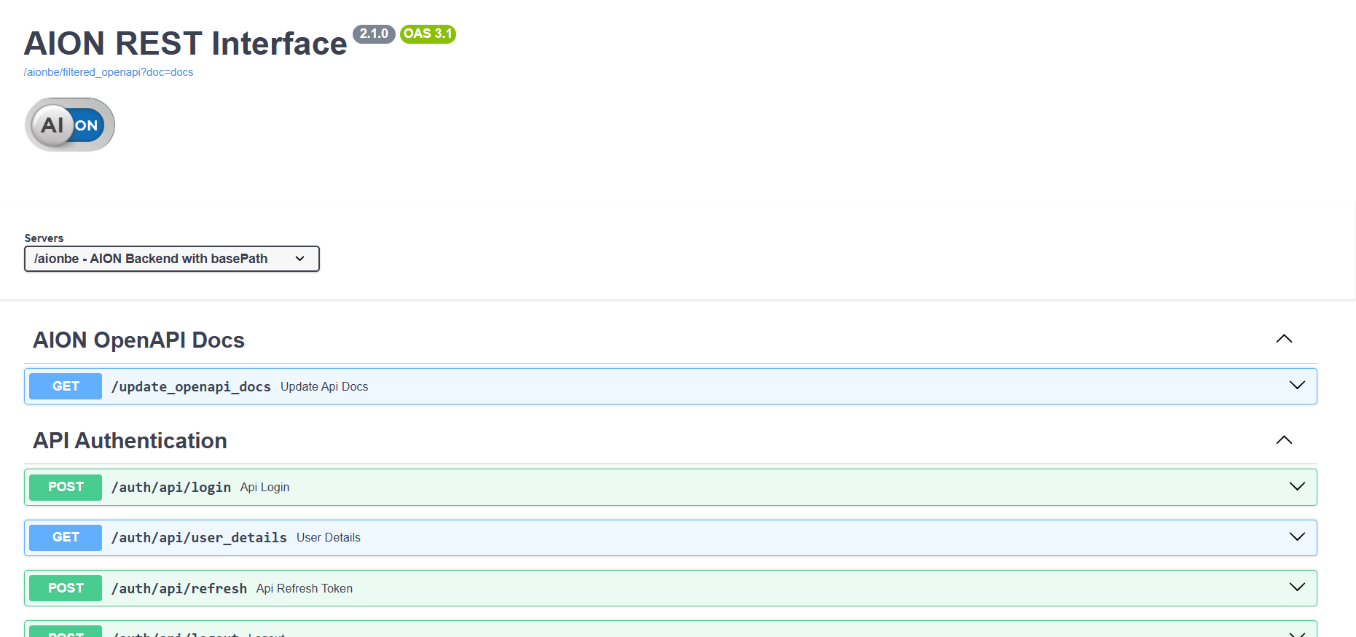
Task: Click the Api Login description text
Action: [265, 487]
